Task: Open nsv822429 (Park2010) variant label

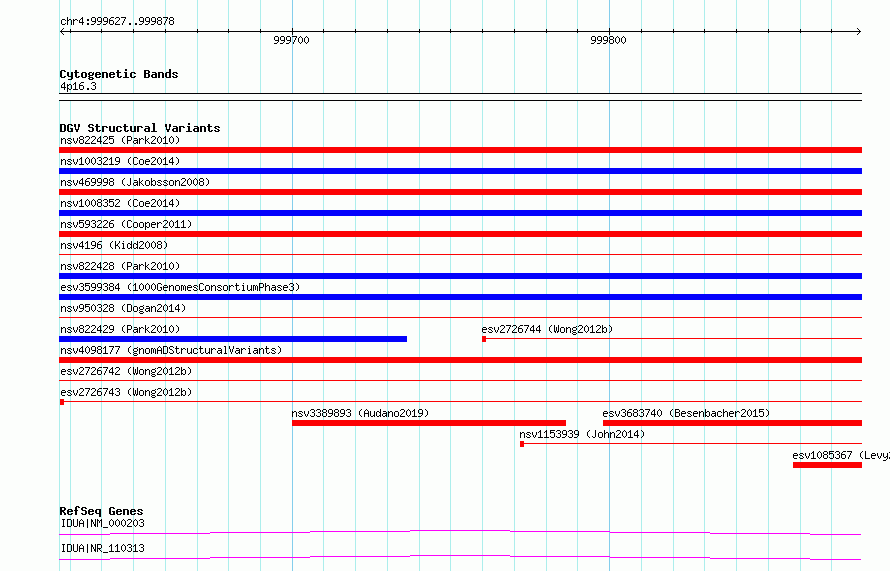Action: tap(120, 329)
